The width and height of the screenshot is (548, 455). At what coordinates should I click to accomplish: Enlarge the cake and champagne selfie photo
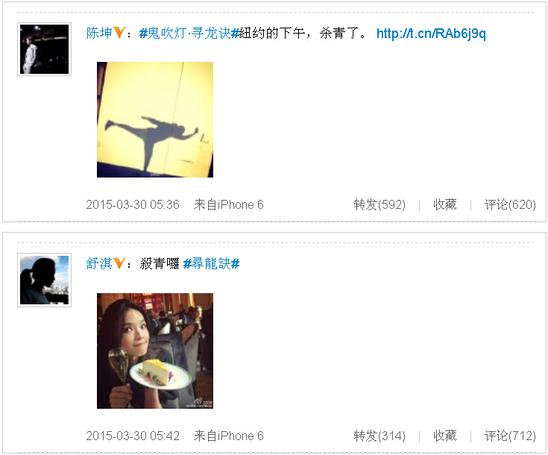155,351
